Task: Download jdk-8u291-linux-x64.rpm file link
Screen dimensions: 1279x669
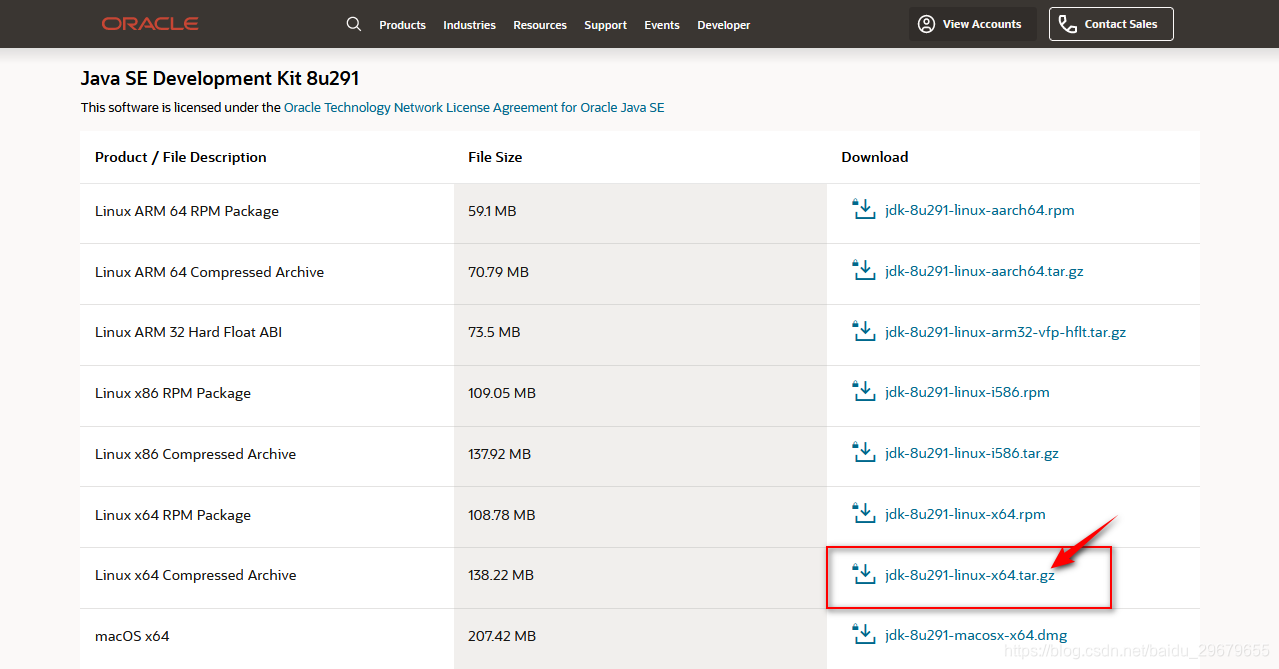Action: 965,514
